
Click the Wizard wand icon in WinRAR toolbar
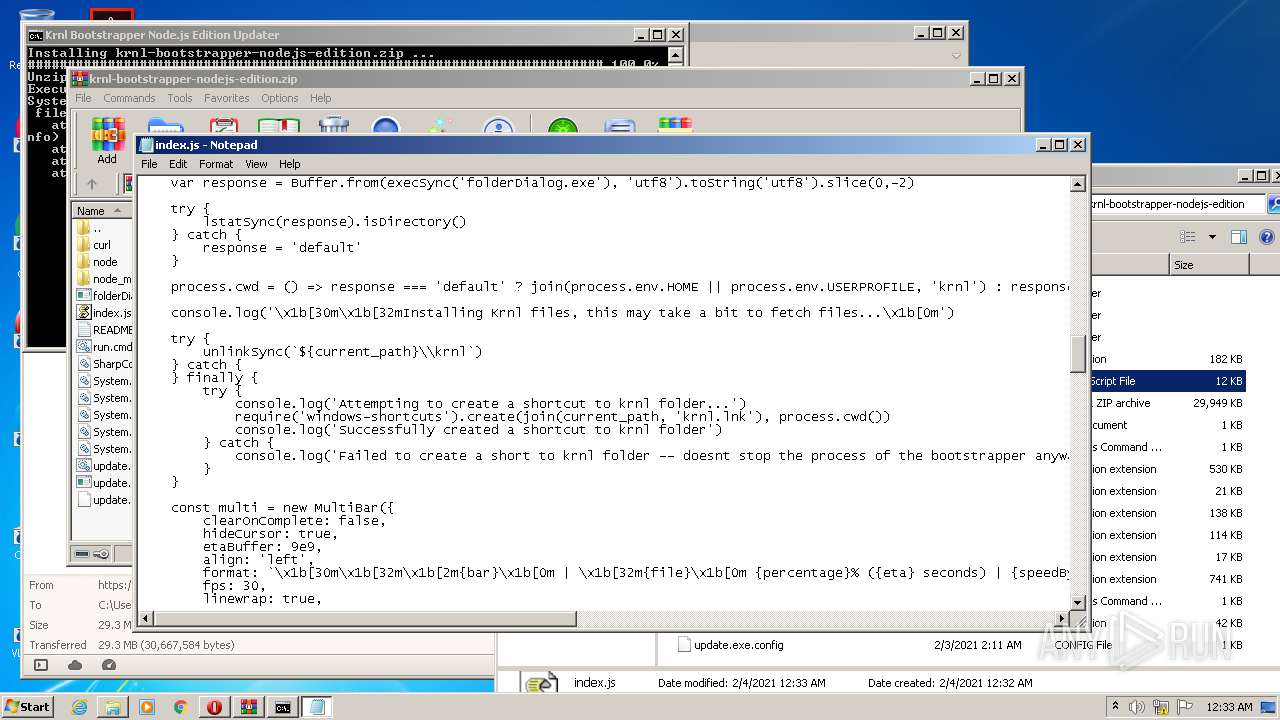tap(440, 125)
